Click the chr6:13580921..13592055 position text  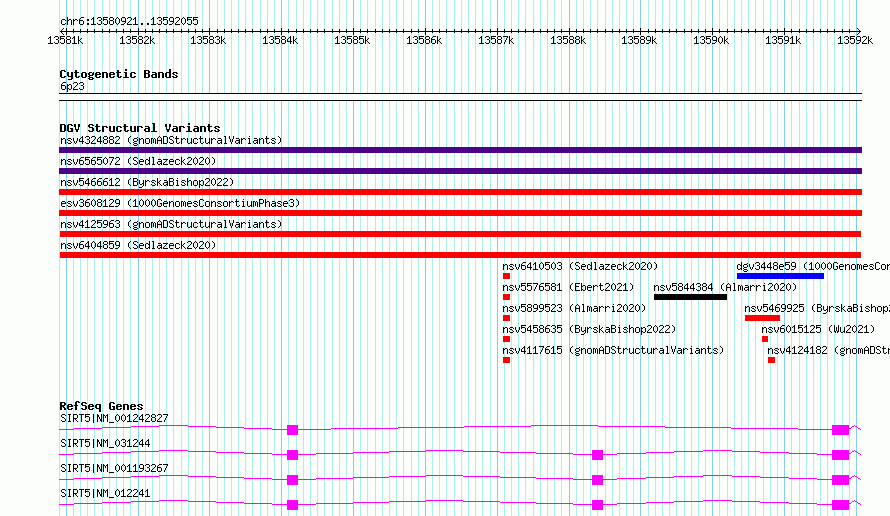tap(129, 21)
